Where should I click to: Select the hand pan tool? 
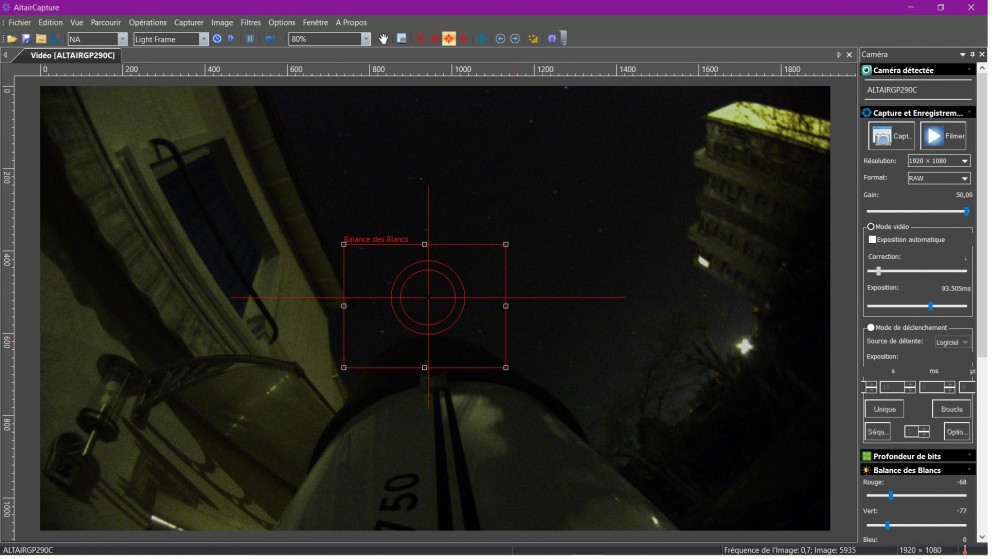[383, 39]
